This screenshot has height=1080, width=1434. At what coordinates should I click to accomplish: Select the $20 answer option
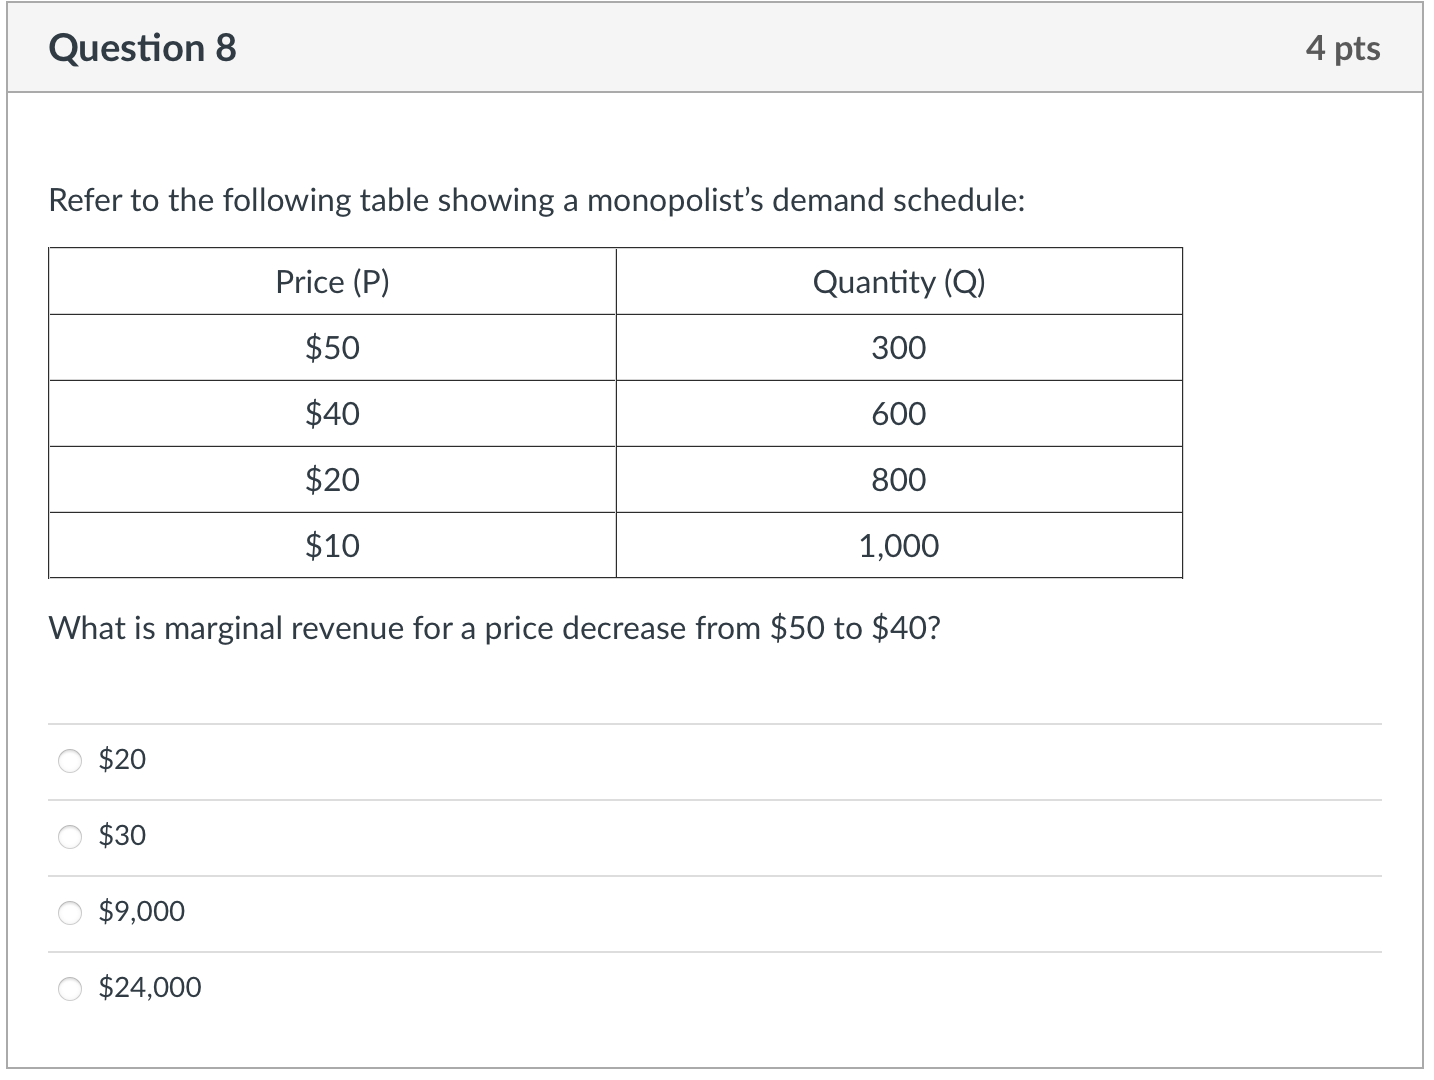pos(70,760)
